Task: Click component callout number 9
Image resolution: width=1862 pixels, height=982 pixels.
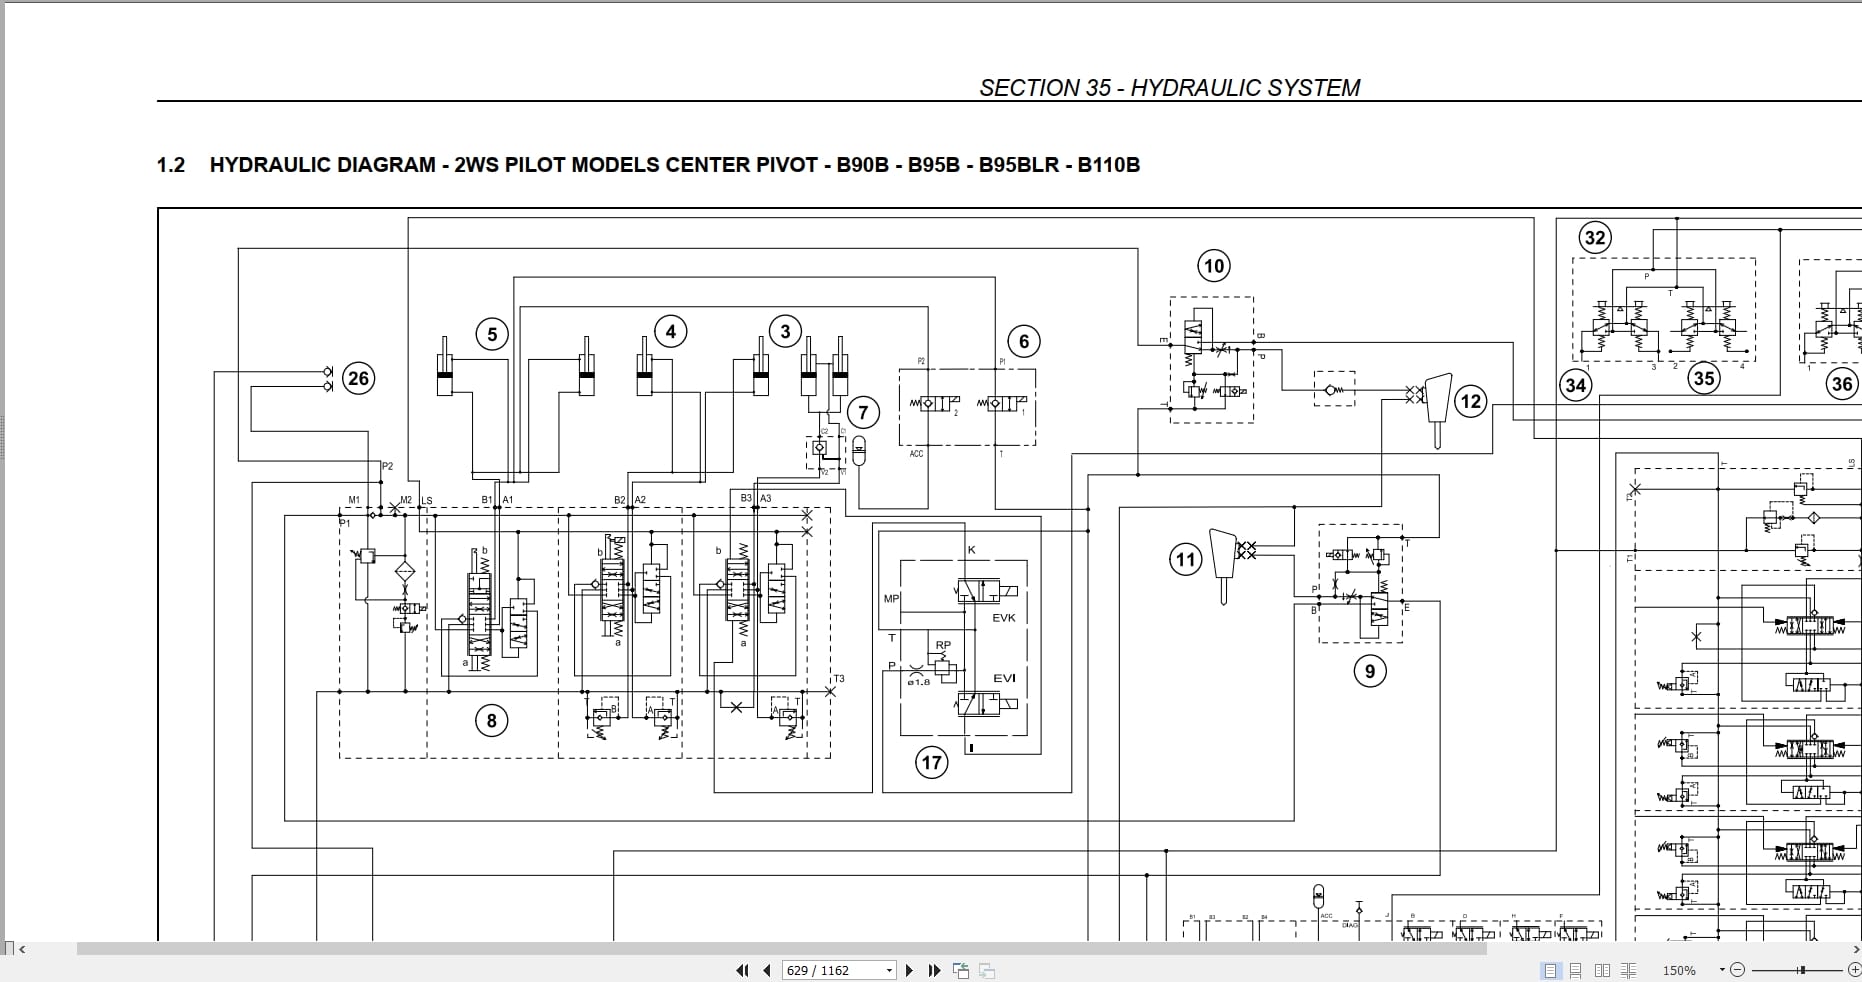Action: coord(1370,671)
